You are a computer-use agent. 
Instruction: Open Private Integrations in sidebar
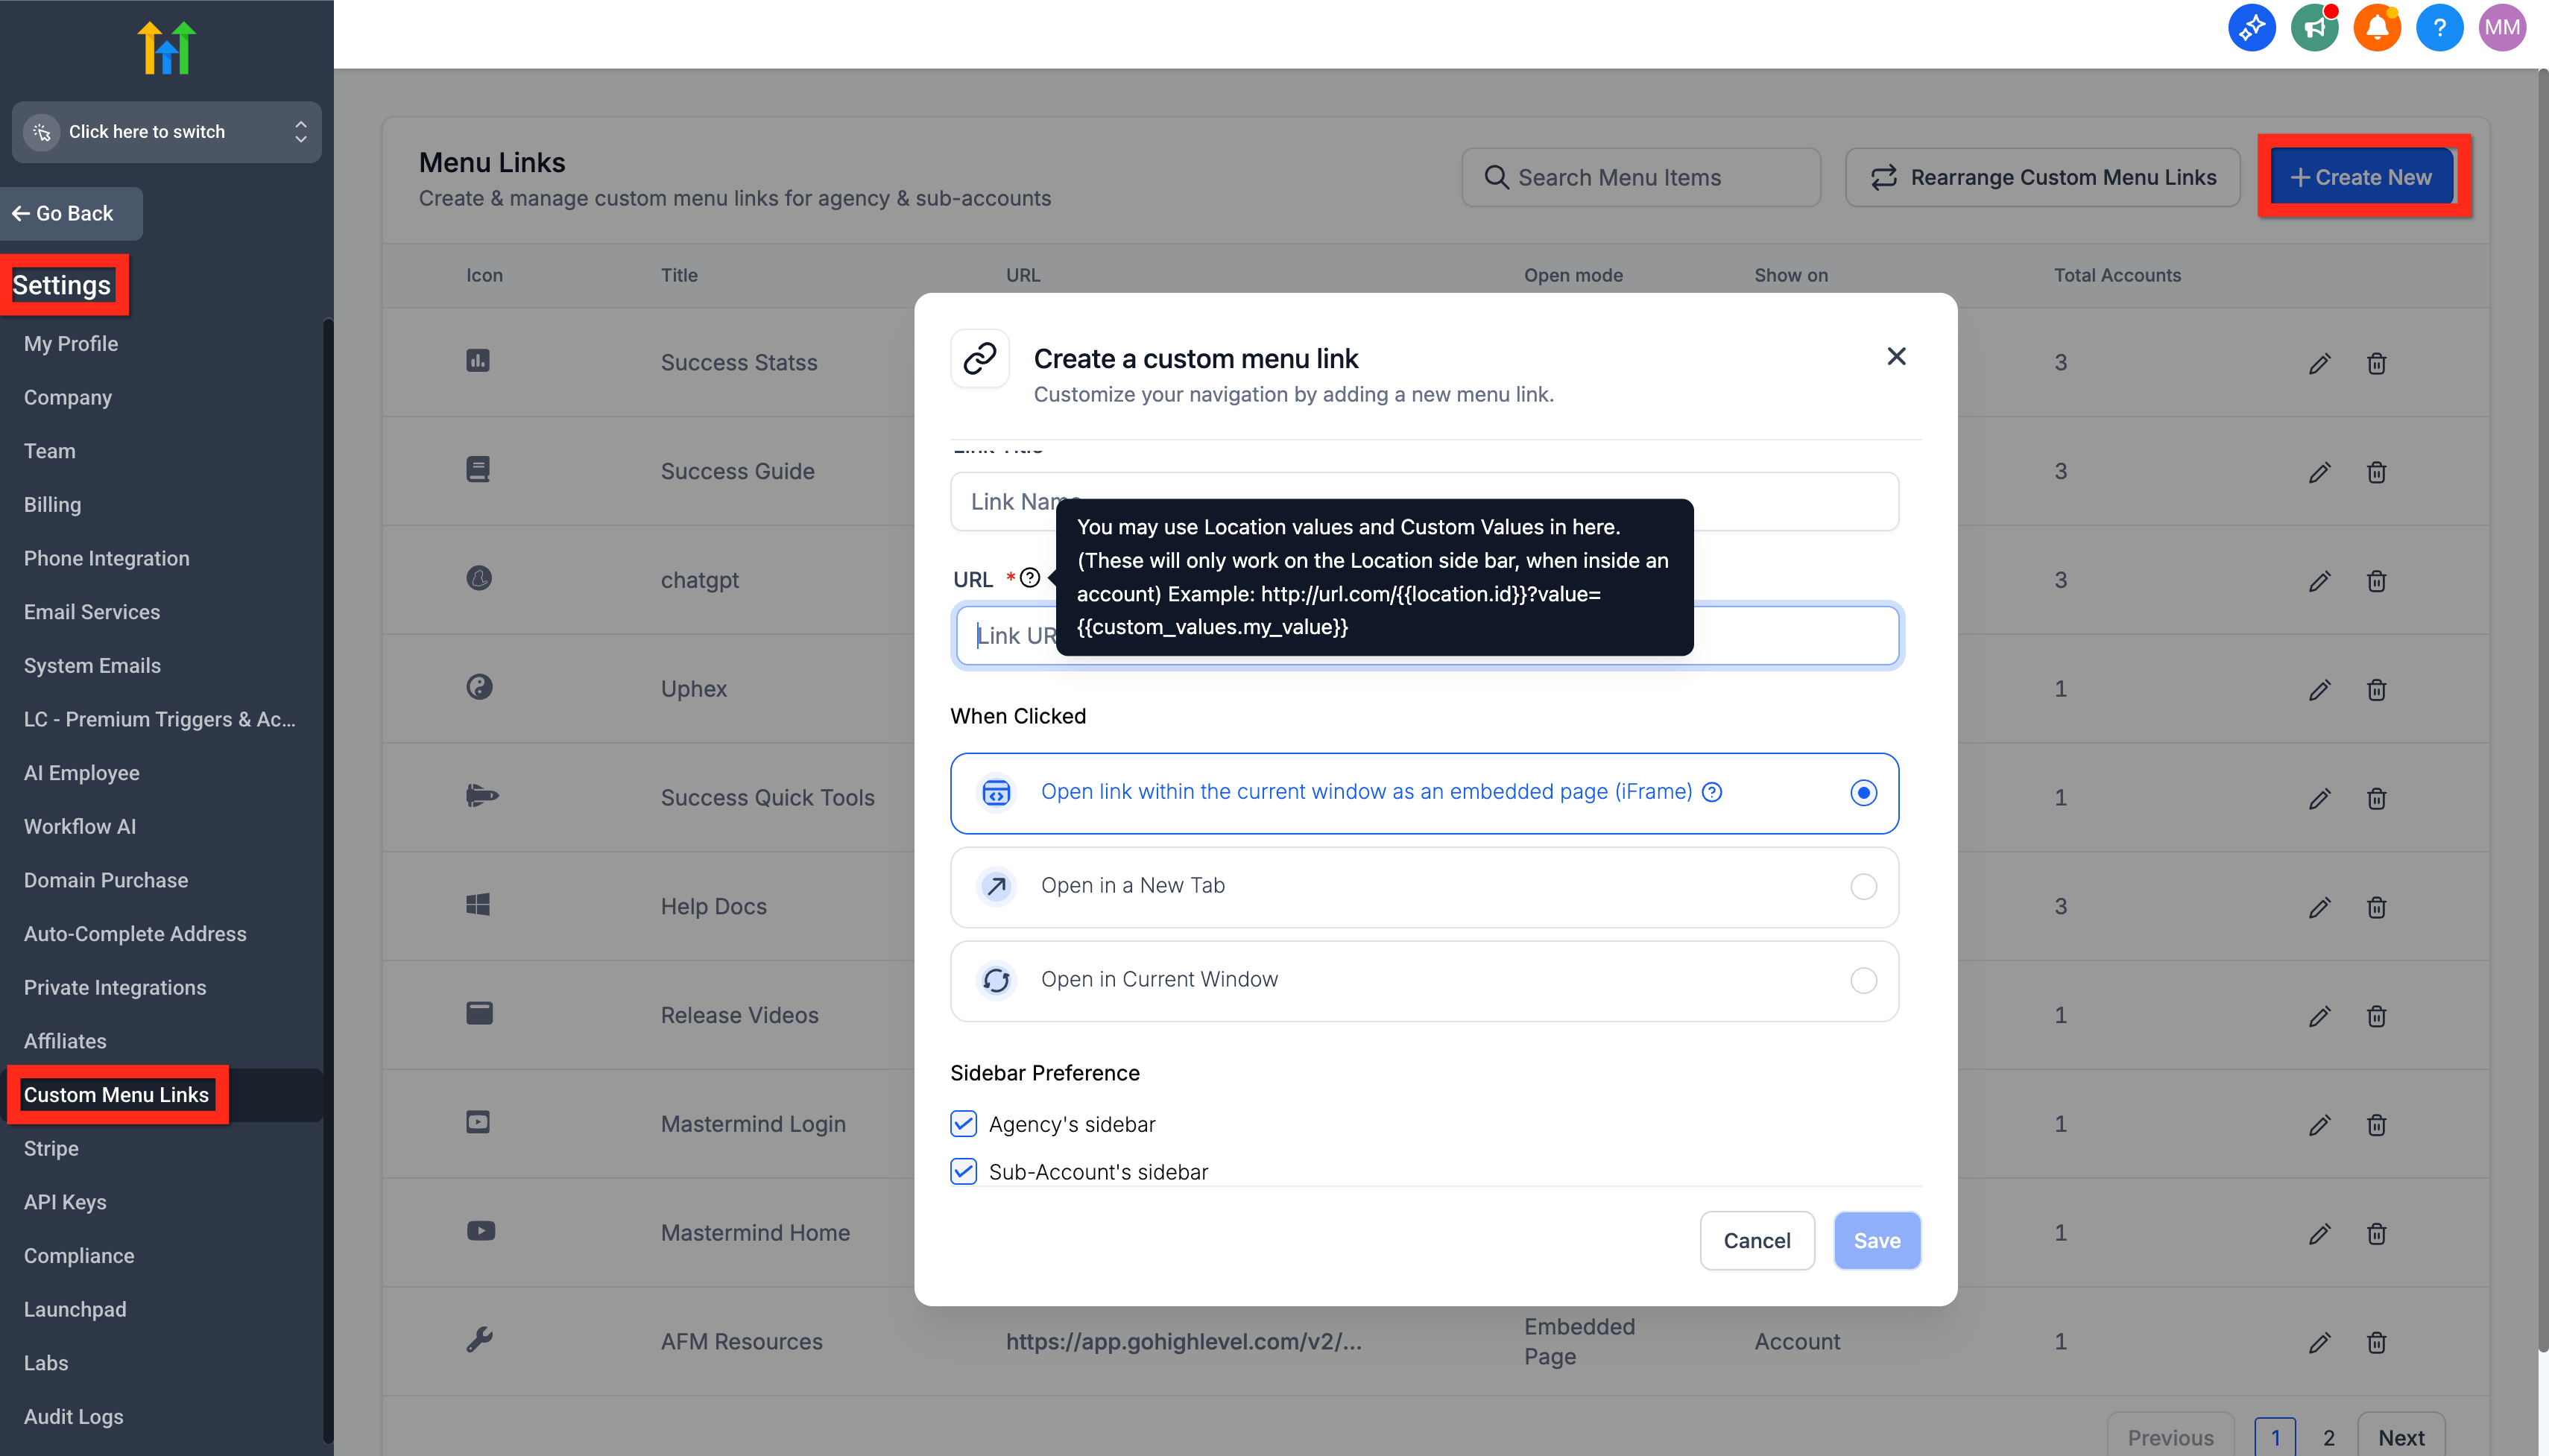[115, 987]
